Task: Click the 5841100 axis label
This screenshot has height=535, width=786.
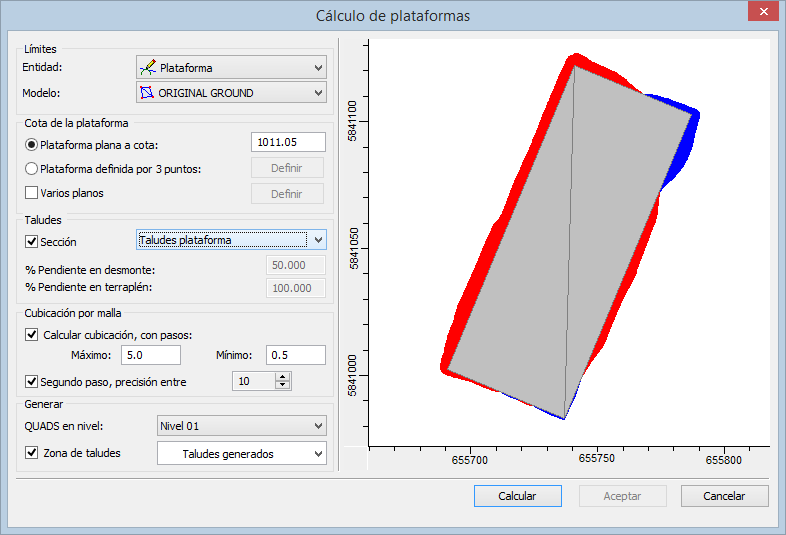Action: (x=352, y=121)
